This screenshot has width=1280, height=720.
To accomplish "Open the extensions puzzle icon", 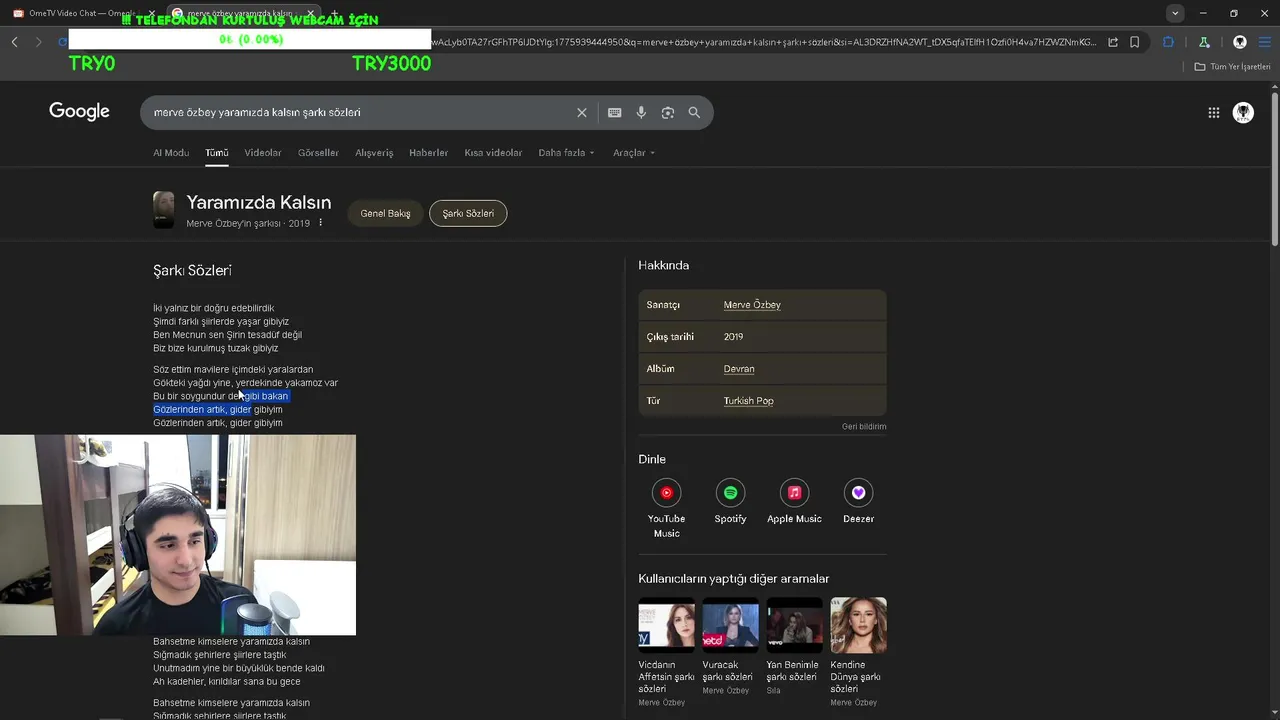I will (1168, 42).
